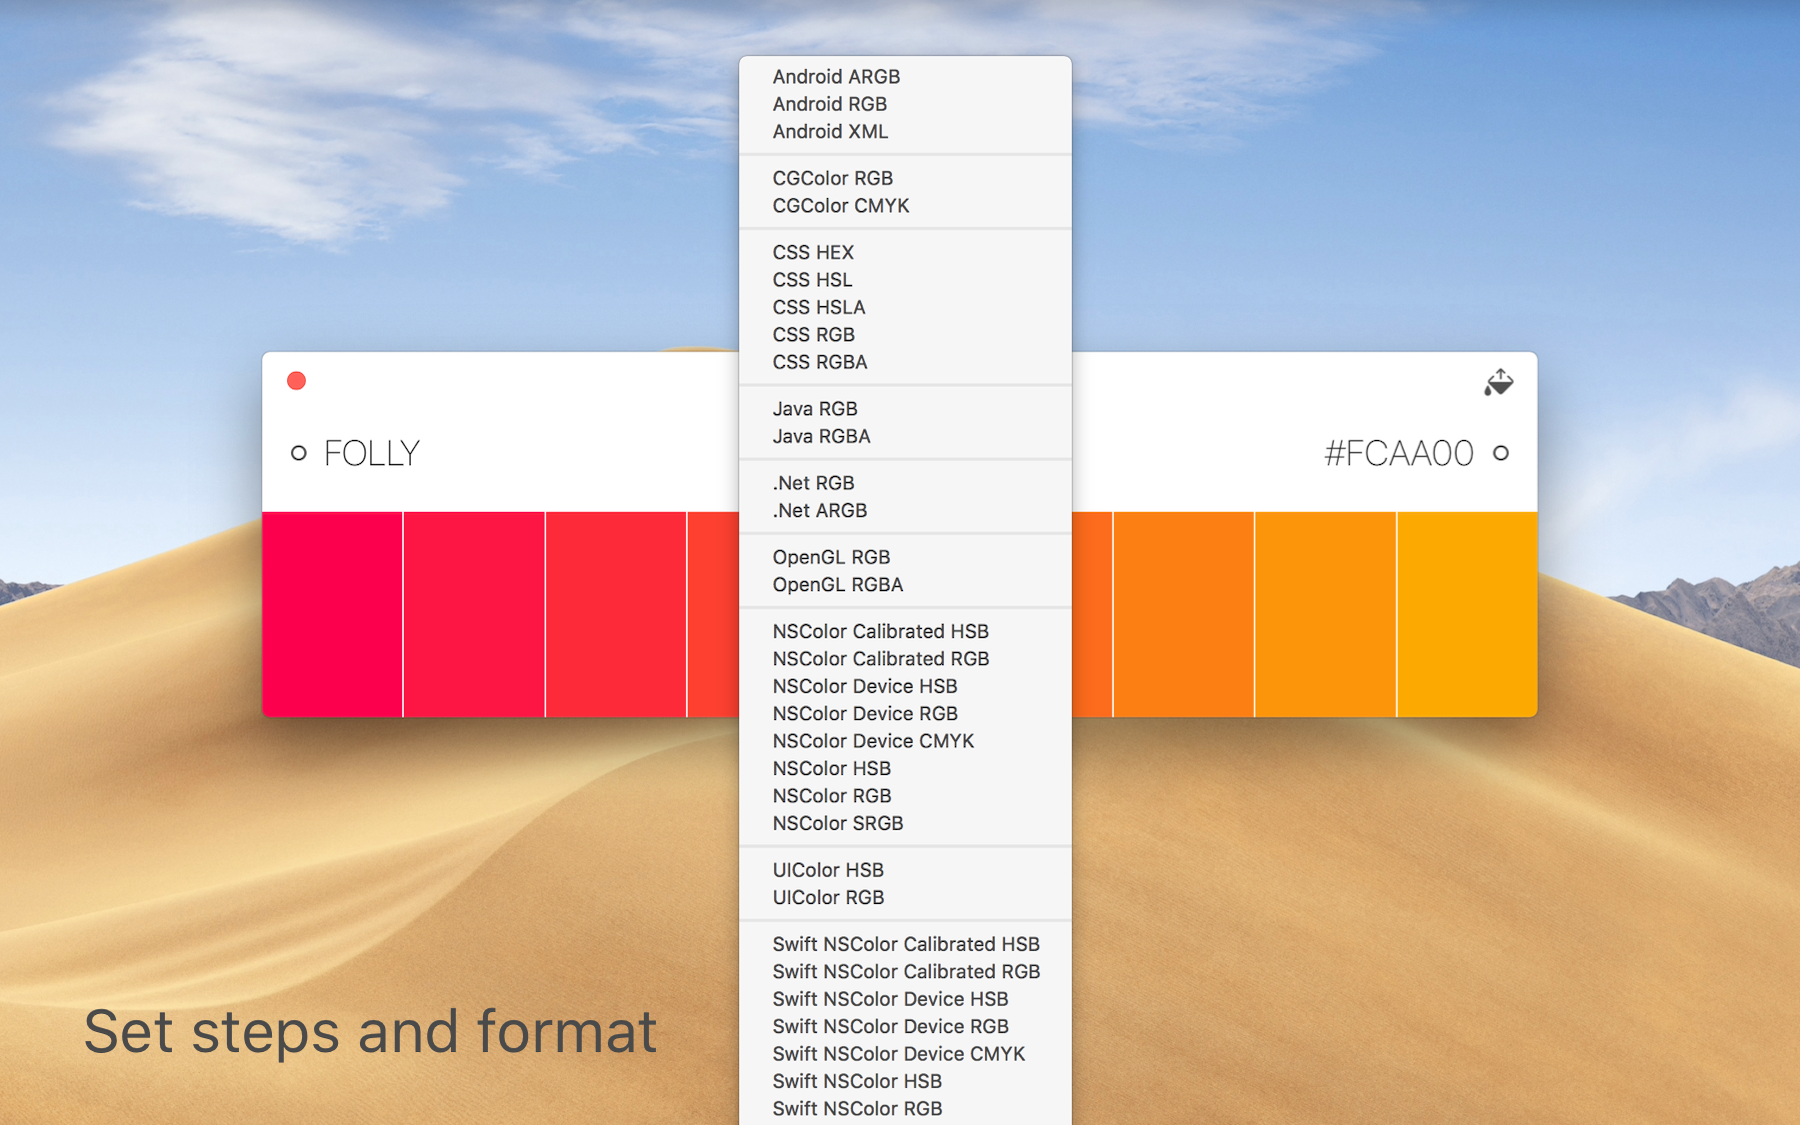Click the circle beside #FCAA00 value
Viewport: 1800px width, 1125px height.
click(x=1500, y=453)
